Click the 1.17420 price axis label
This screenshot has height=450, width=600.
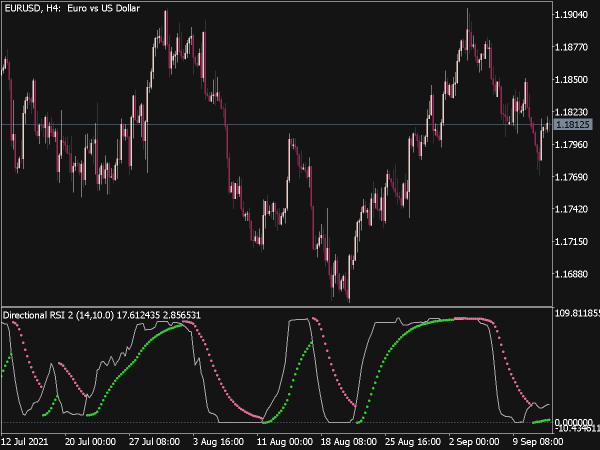(x=571, y=209)
